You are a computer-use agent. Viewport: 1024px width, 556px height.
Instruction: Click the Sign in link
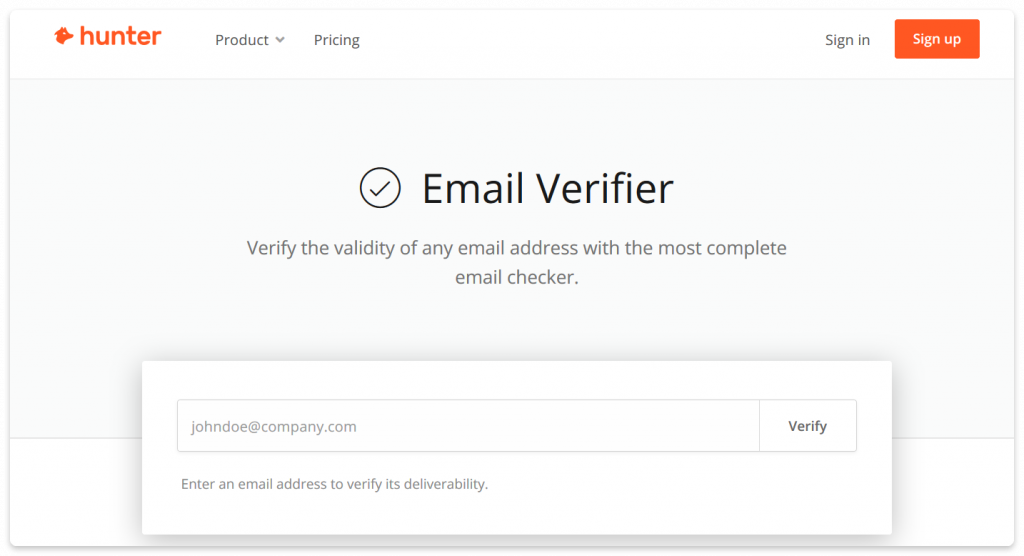pyautogui.click(x=847, y=40)
